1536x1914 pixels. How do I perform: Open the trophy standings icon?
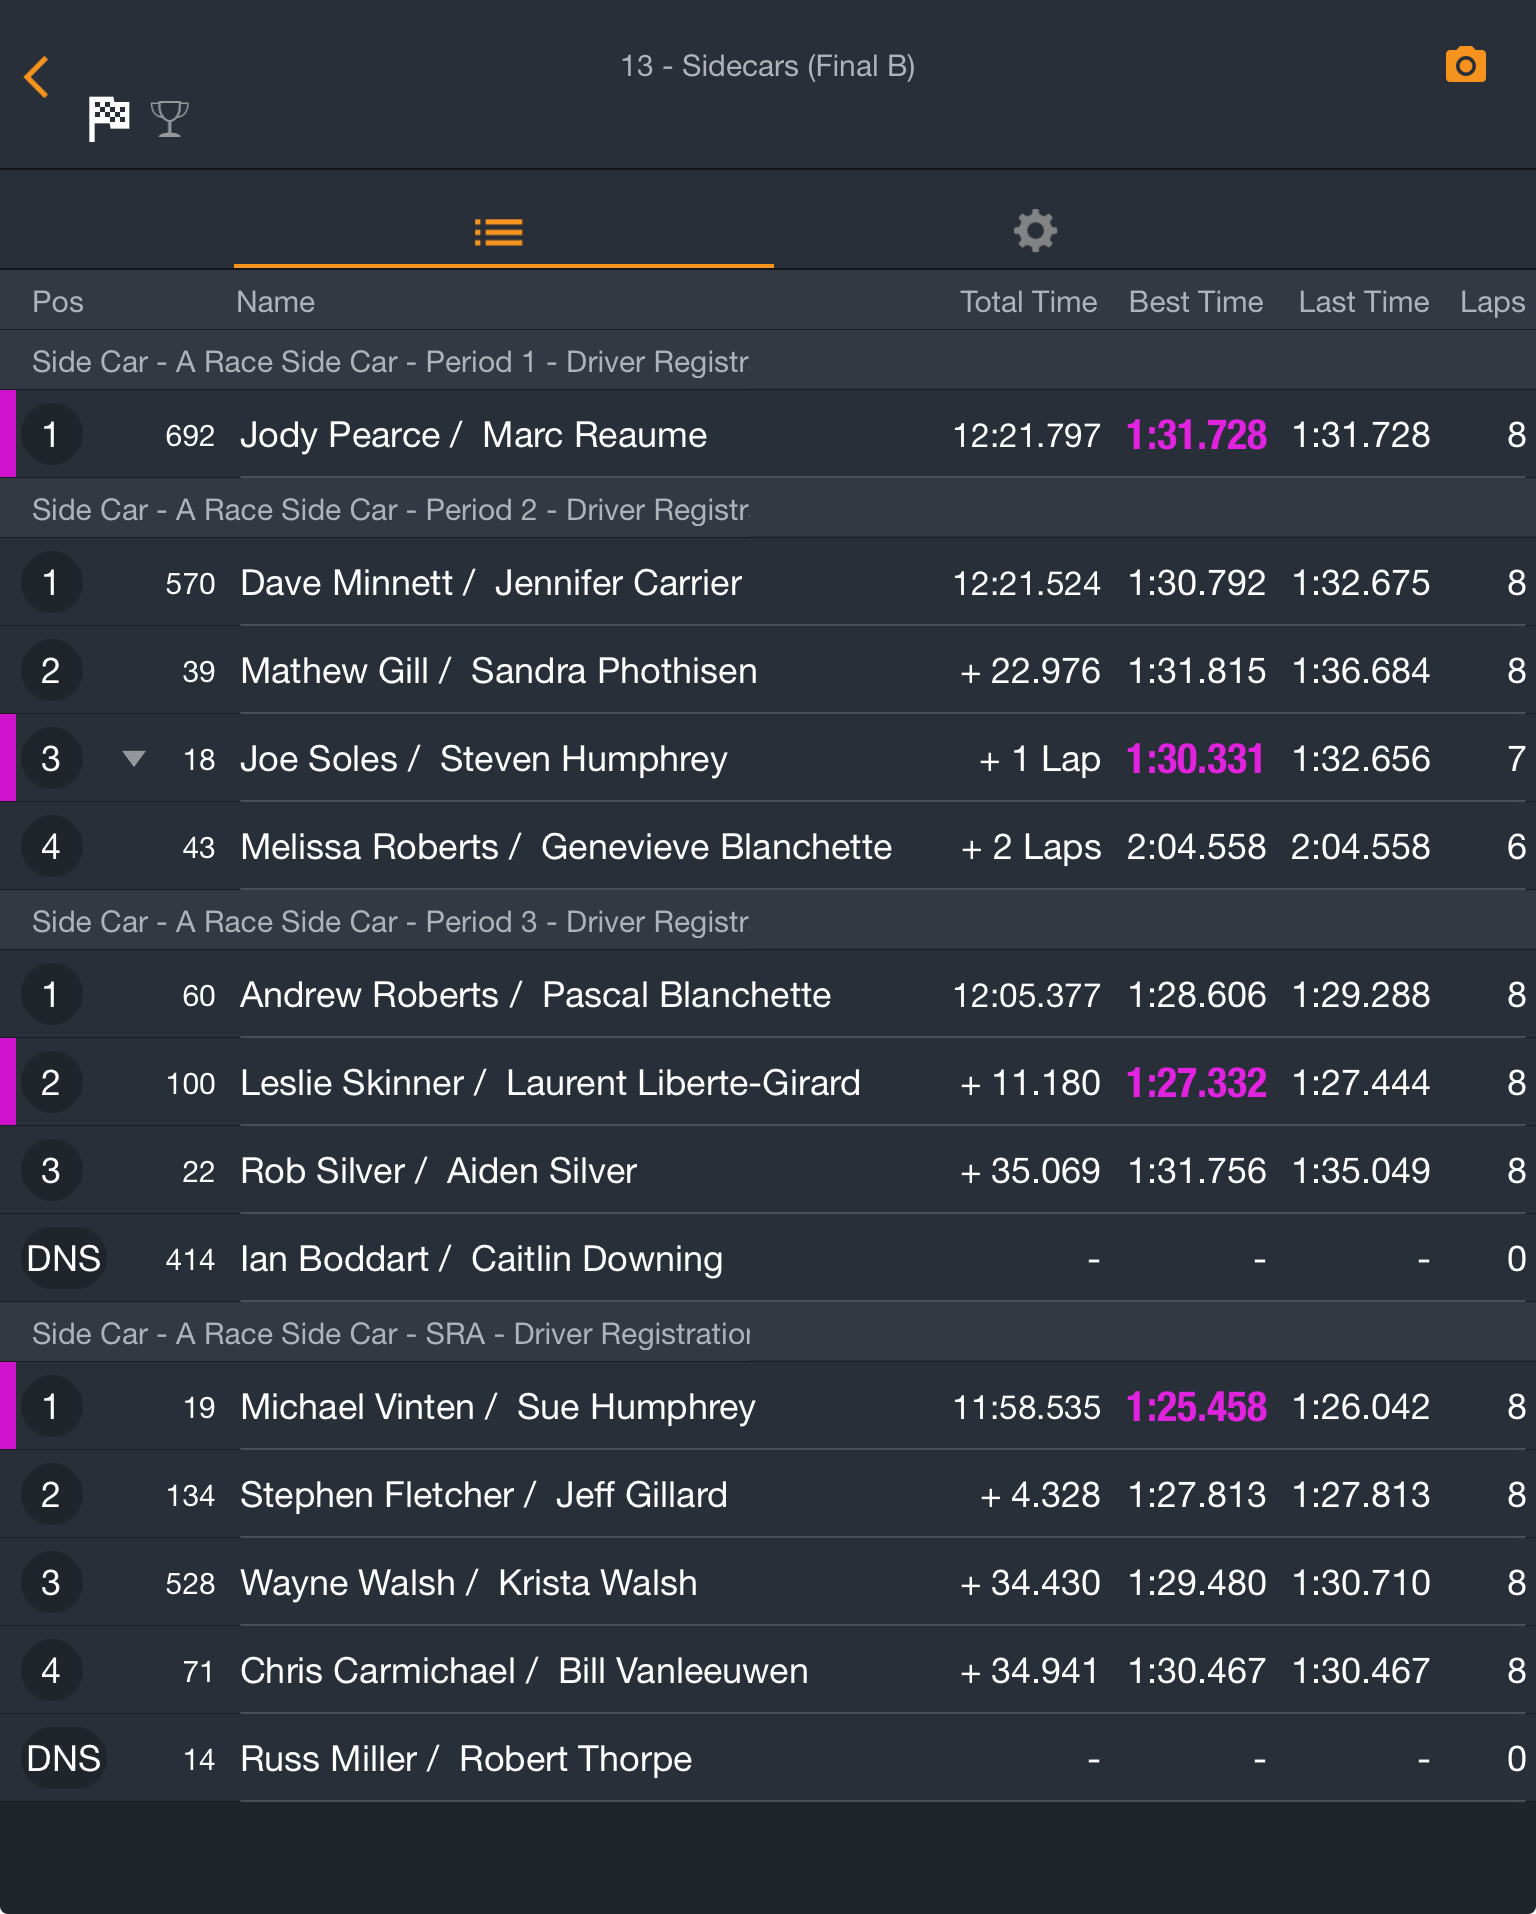(170, 119)
